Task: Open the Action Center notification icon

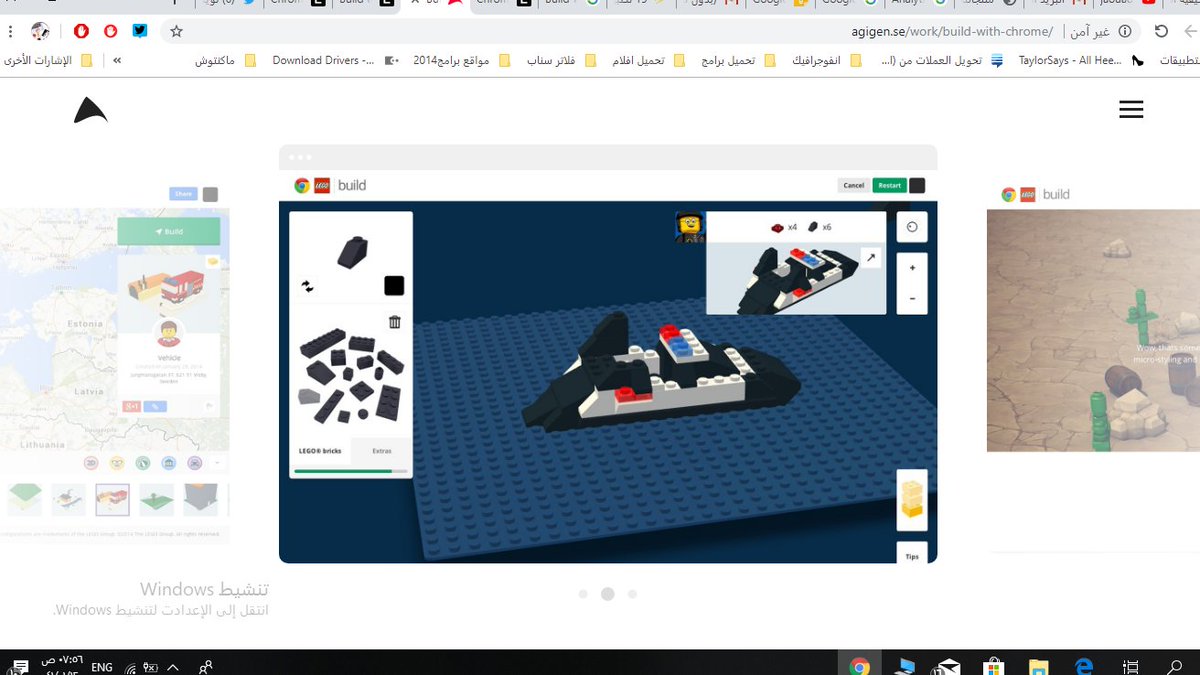Action: click(x=19, y=666)
